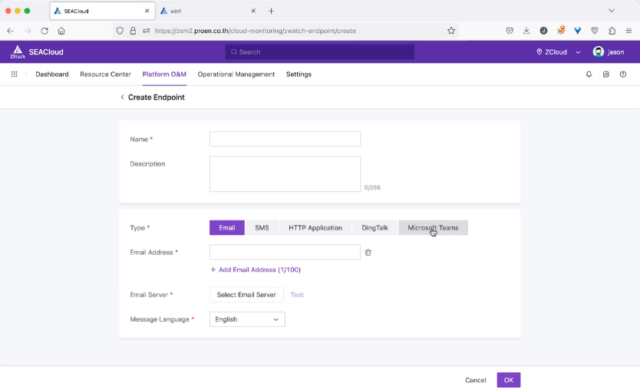Viewport: 640px width, 390px height.
Task: Open the Platform O&M menu
Action: click(x=164, y=74)
